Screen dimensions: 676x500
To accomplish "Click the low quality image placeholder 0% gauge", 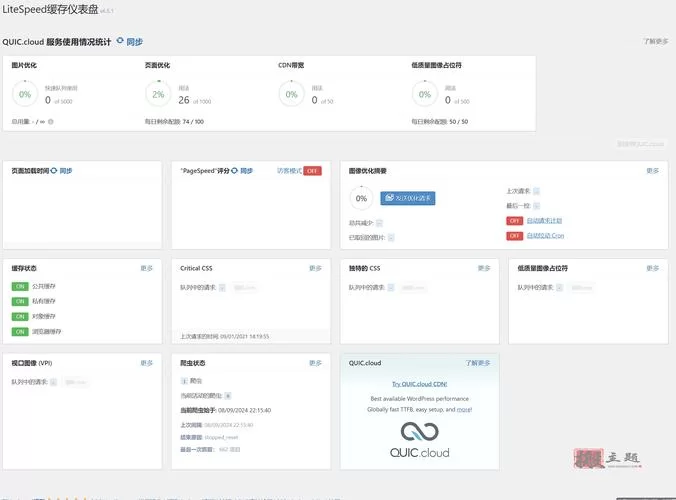I will click(425, 95).
